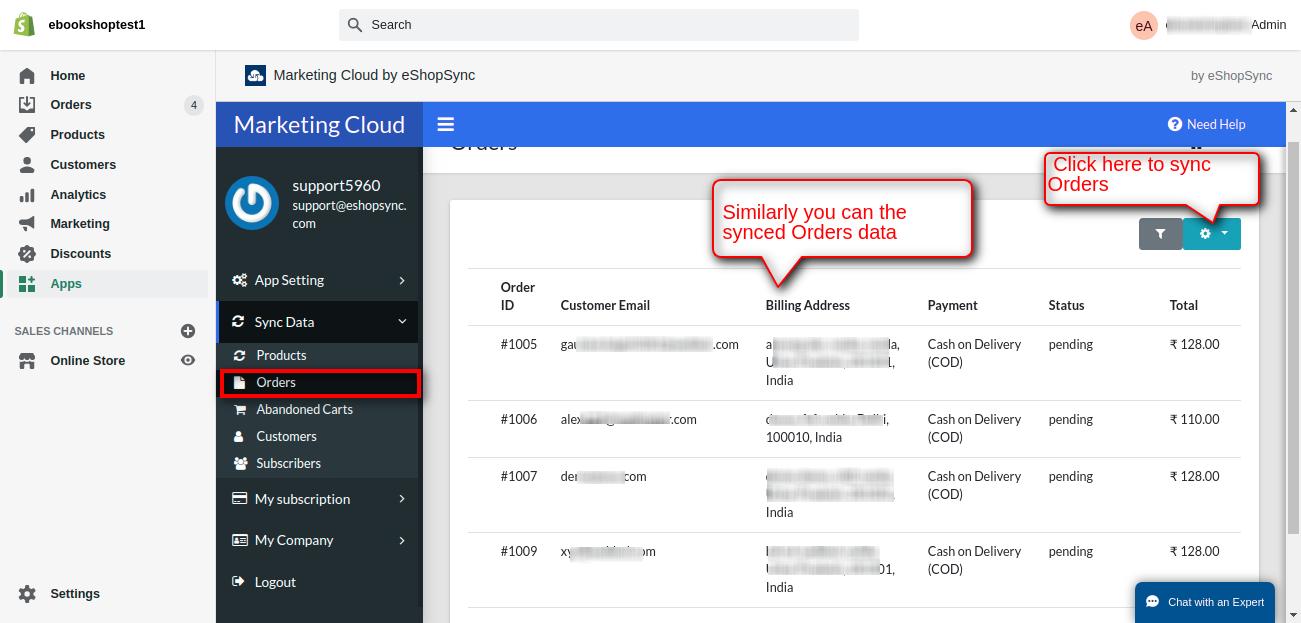Click the Customer Email column header
Image resolution: width=1301 pixels, height=623 pixels.
click(x=607, y=306)
